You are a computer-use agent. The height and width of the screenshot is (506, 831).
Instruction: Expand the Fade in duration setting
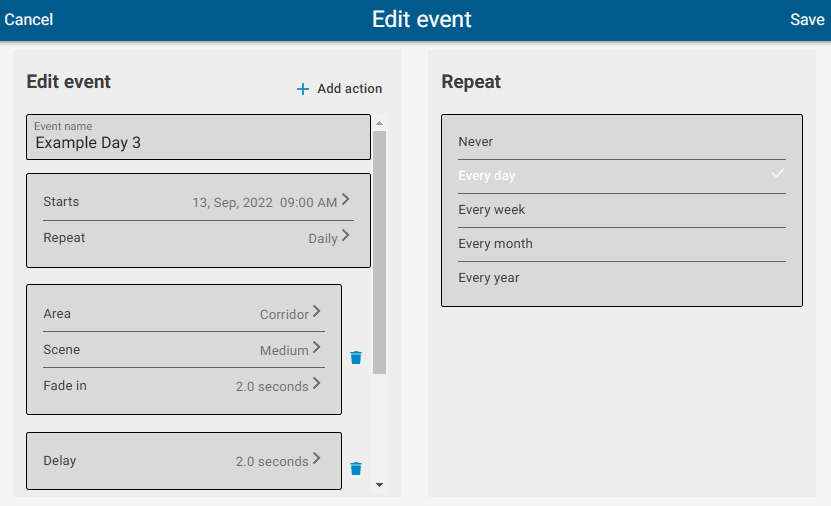point(183,385)
